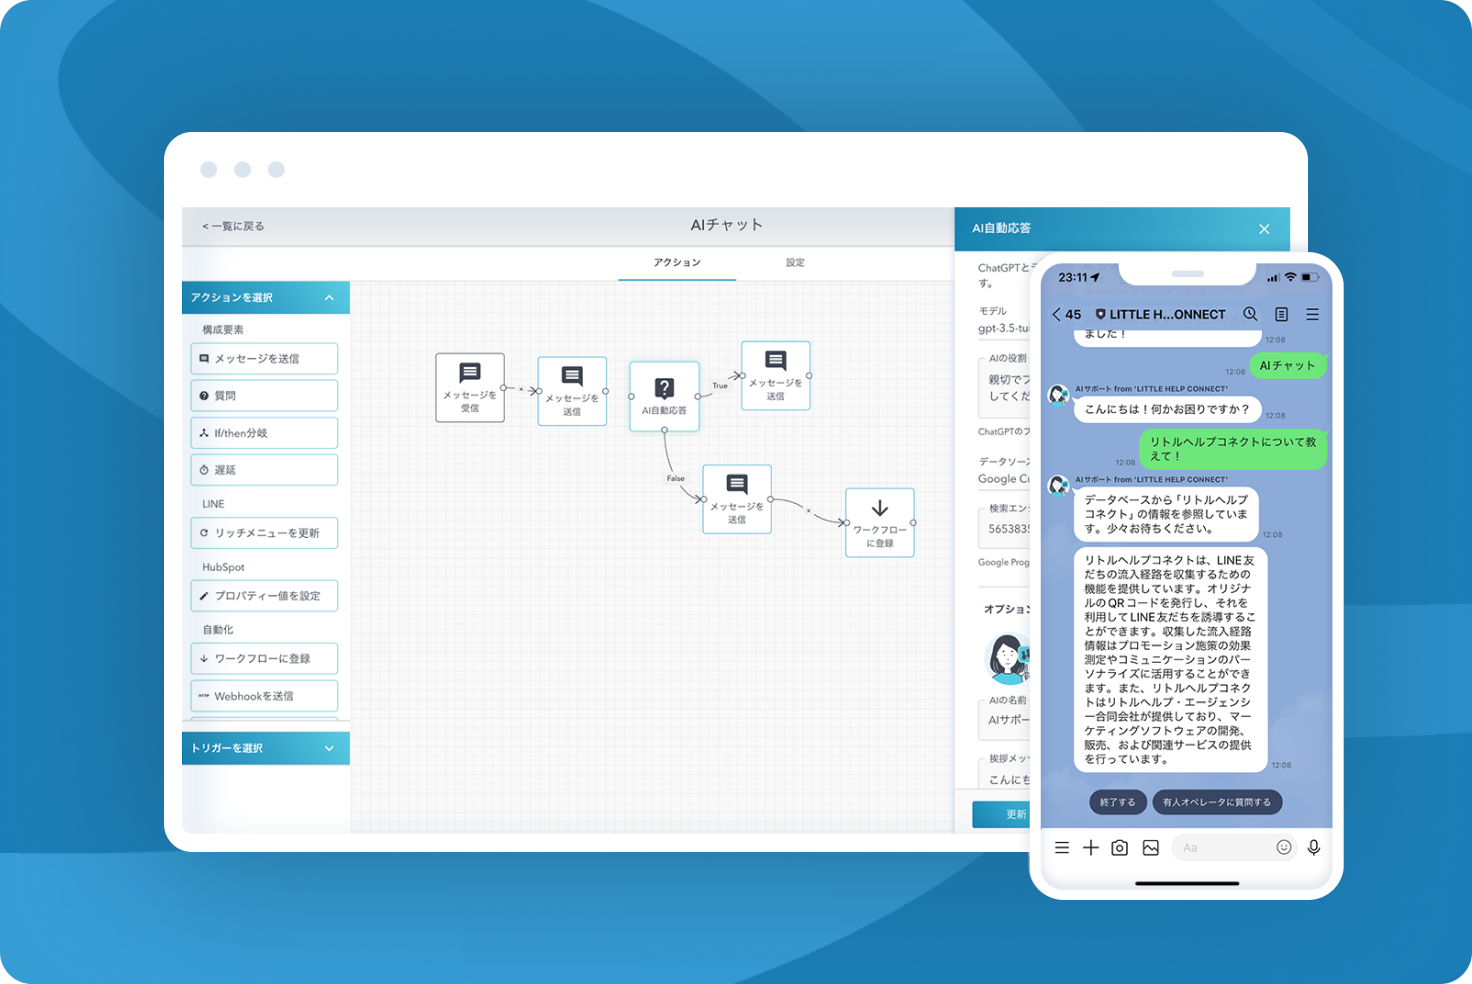
Task: Choose プロパティー値を設定 HubSpot action
Action: (x=263, y=595)
